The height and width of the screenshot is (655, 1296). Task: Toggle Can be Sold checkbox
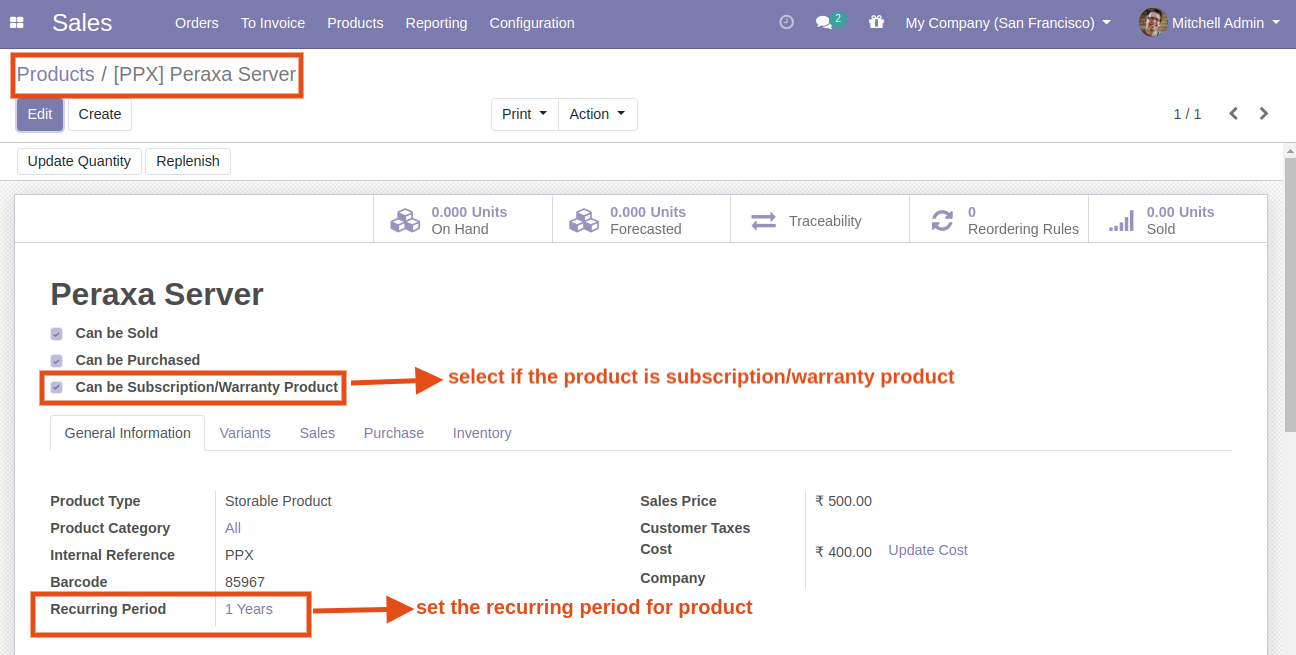(57, 334)
